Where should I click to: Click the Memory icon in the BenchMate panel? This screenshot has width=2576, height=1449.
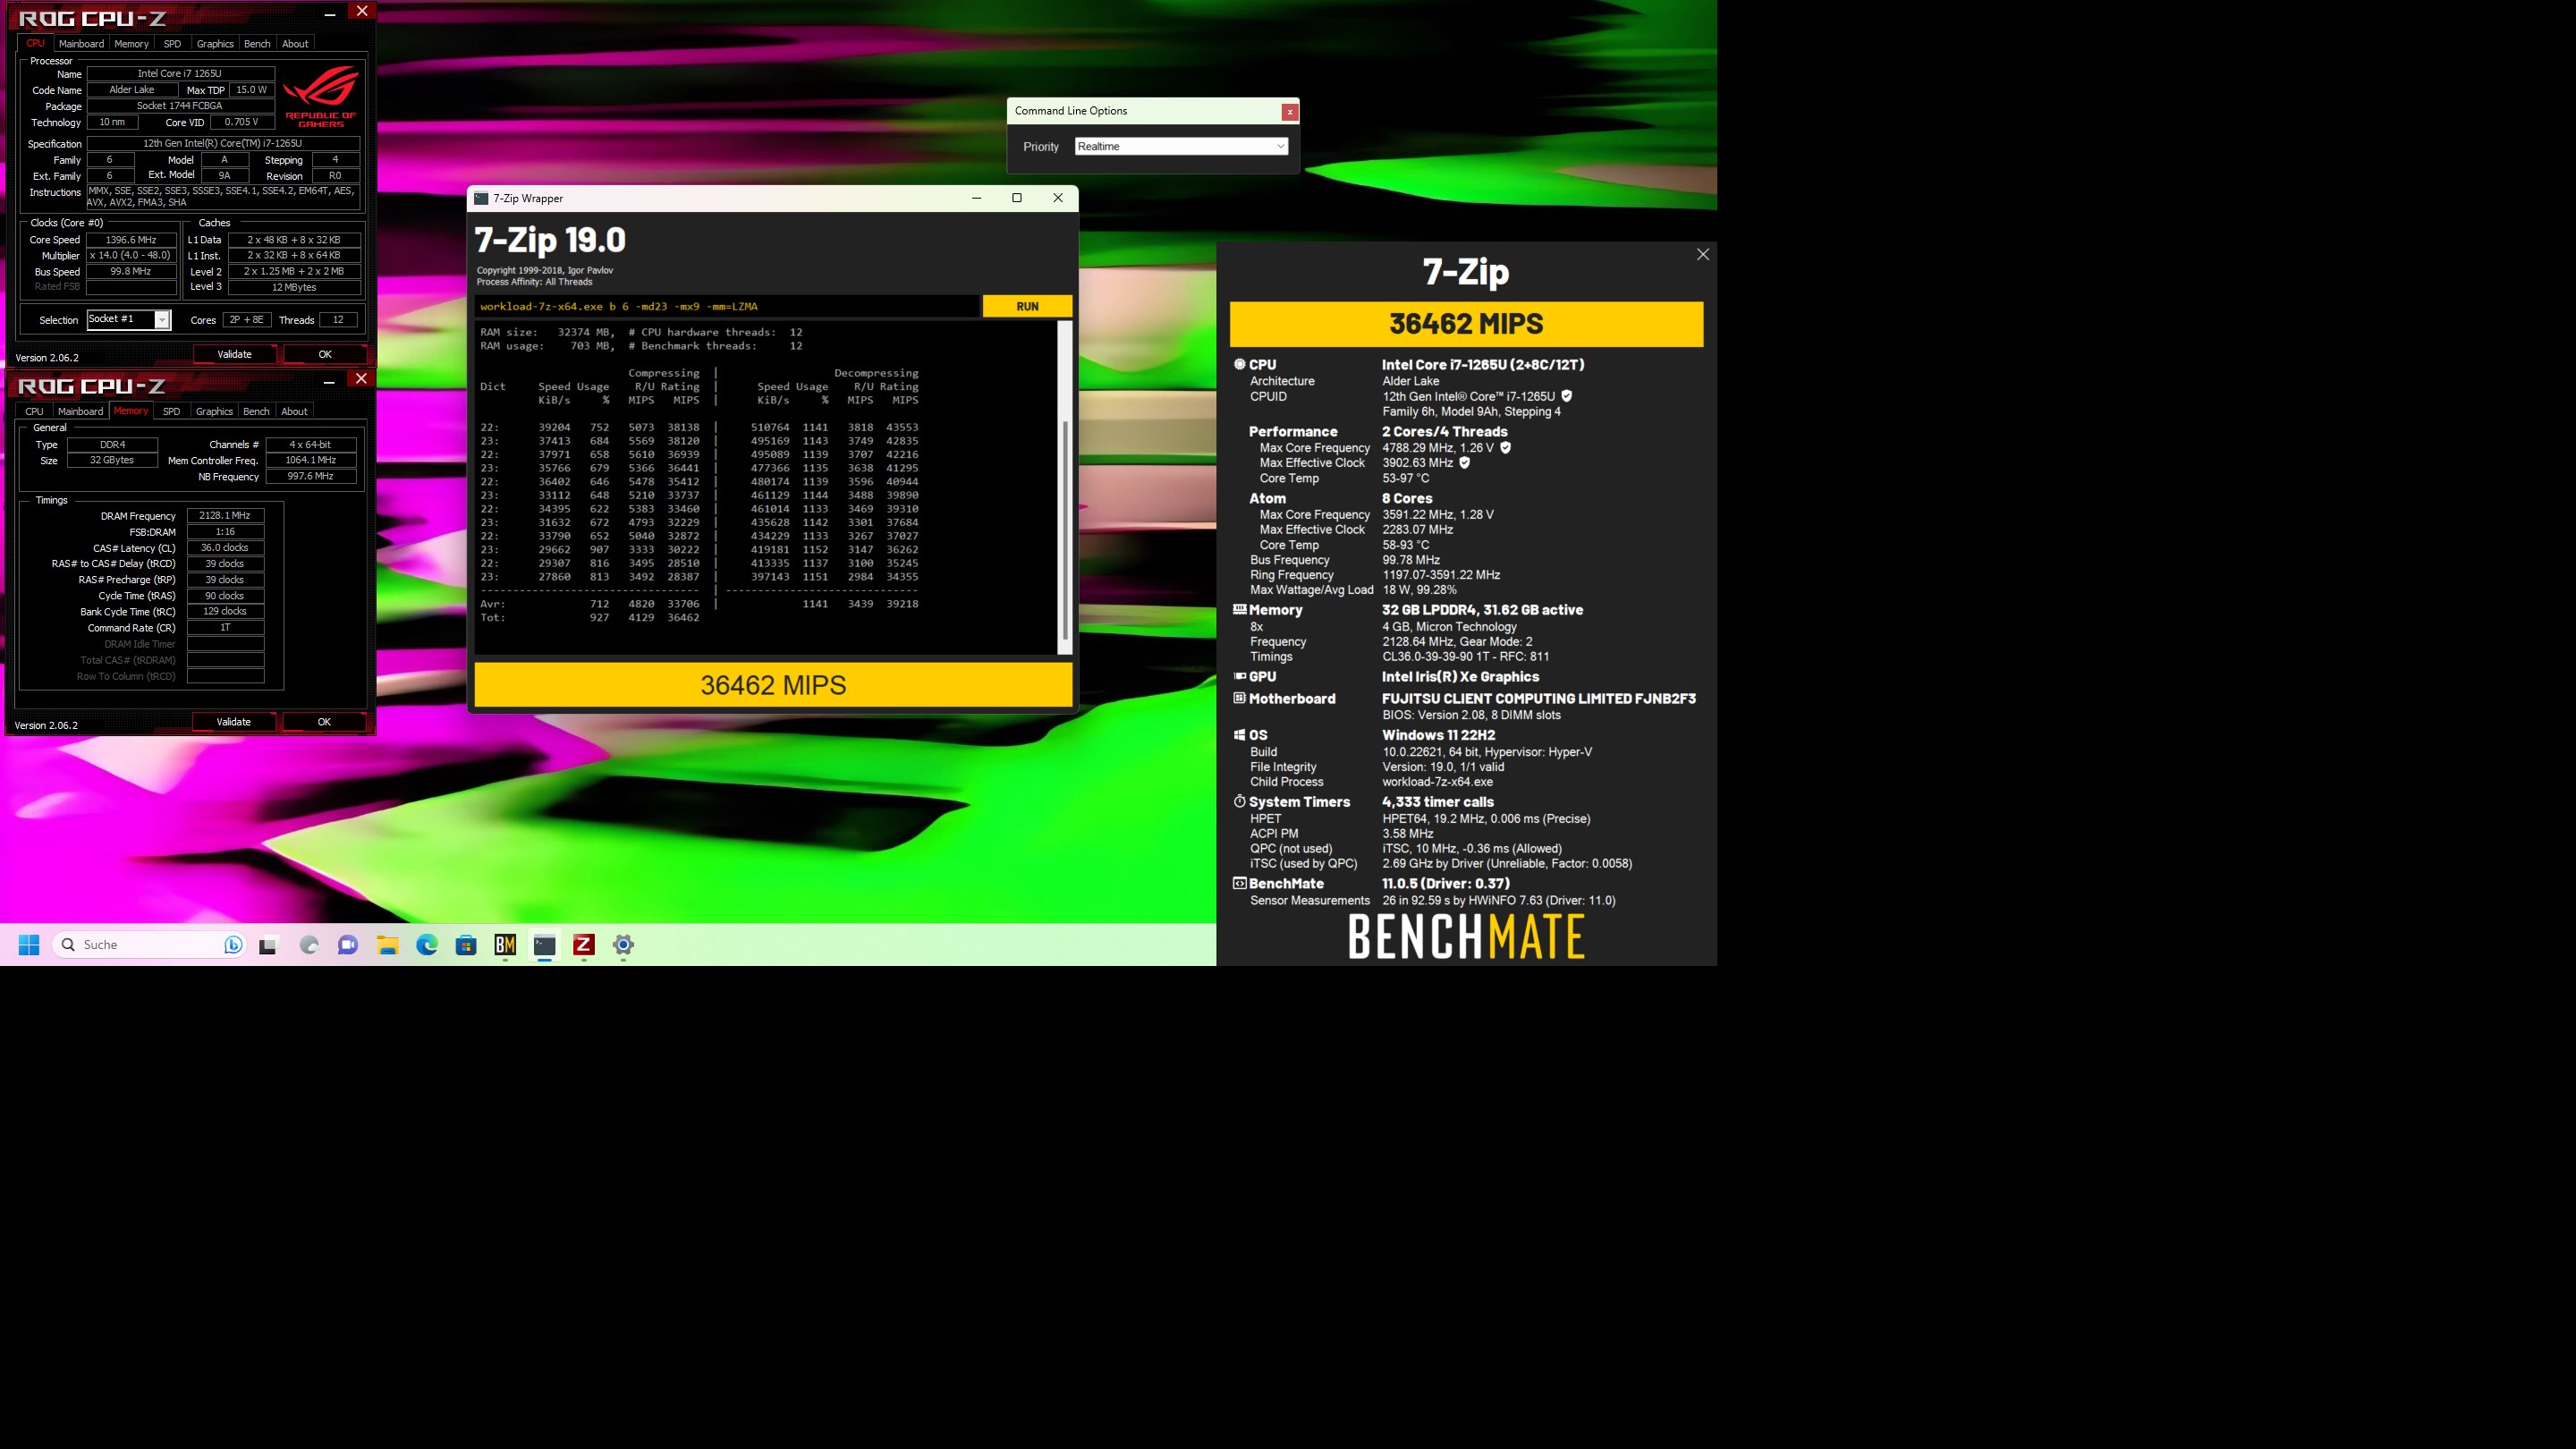pos(1240,609)
